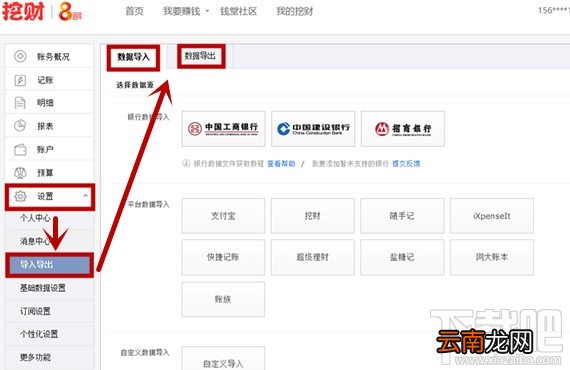Click the 平台数据导入 label
Viewport: 570px width, 370px height.
(x=148, y=205)
